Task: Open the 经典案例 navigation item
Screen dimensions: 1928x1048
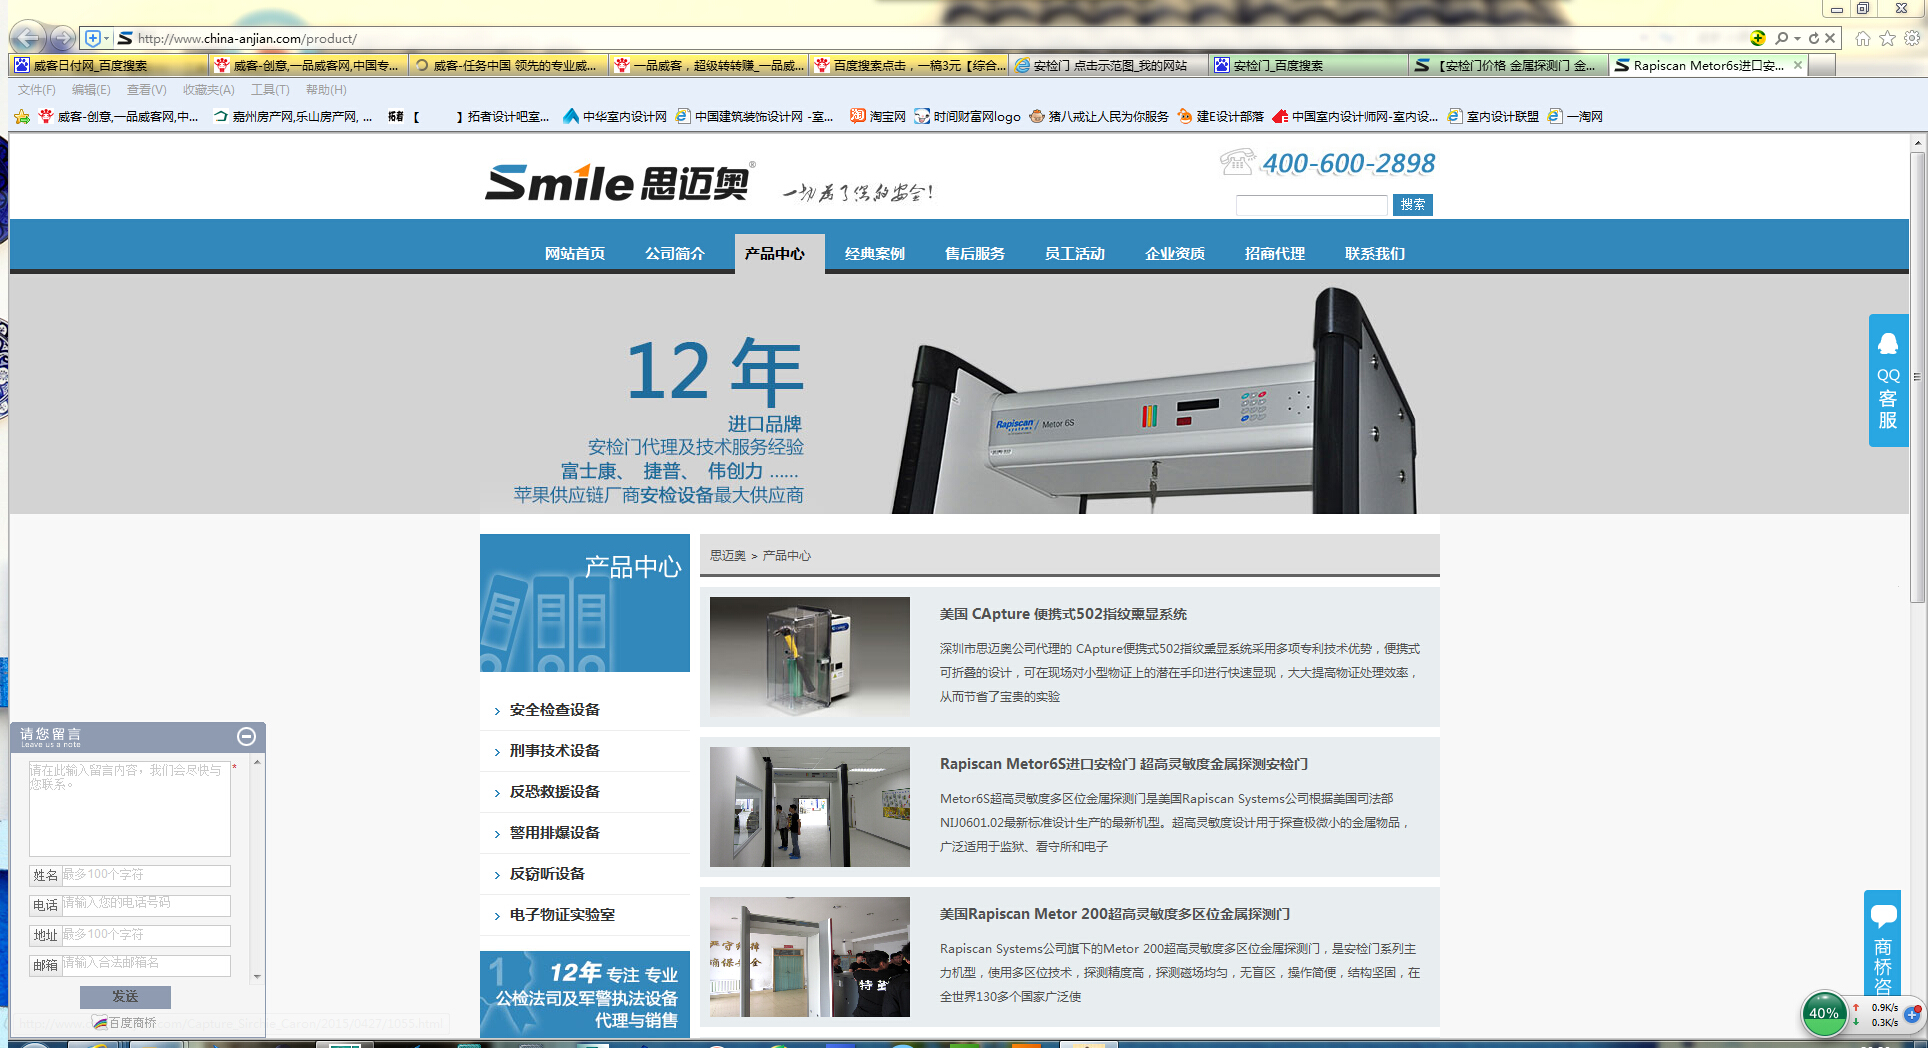Action: tap(874, 254)
